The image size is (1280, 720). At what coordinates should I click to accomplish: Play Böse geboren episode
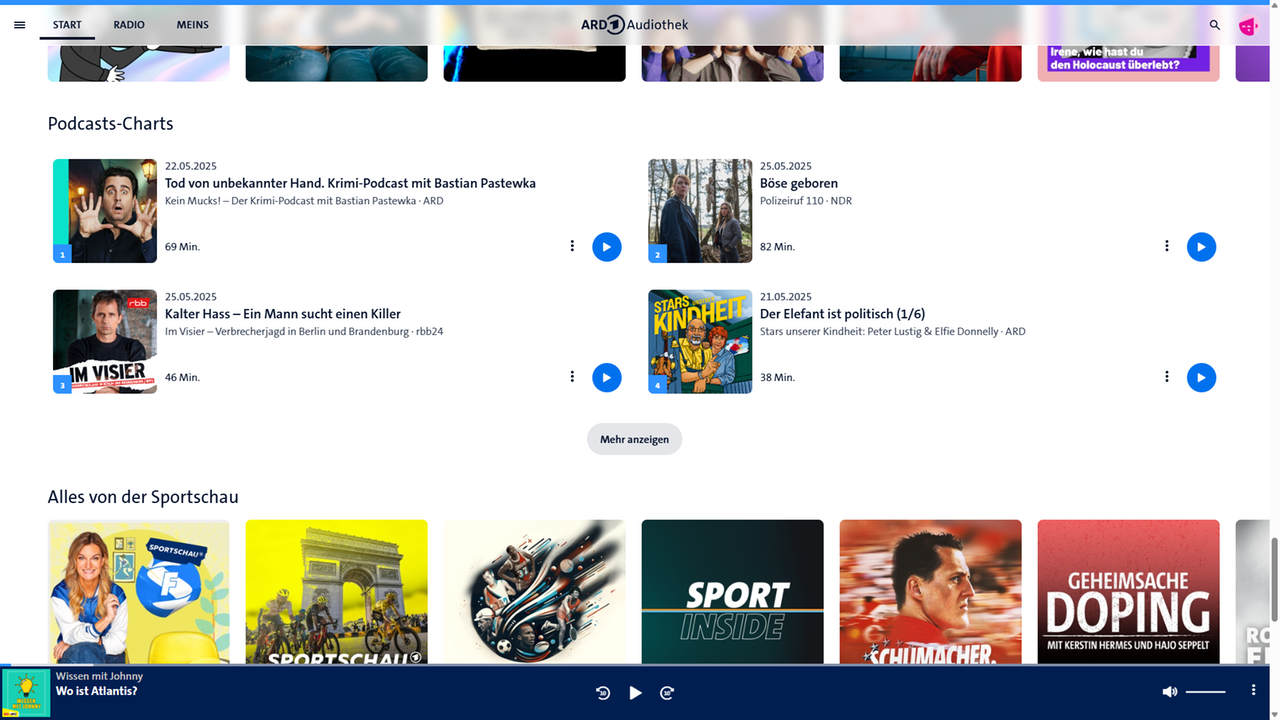pos(1202,247)
